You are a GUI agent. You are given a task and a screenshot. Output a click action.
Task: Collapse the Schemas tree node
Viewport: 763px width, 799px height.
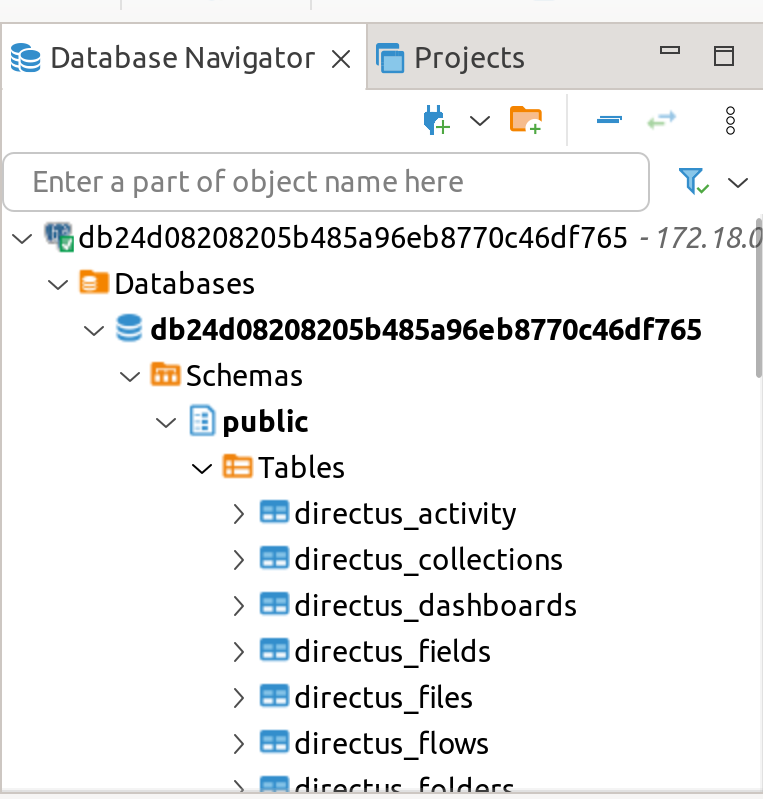tap(129, 376)
